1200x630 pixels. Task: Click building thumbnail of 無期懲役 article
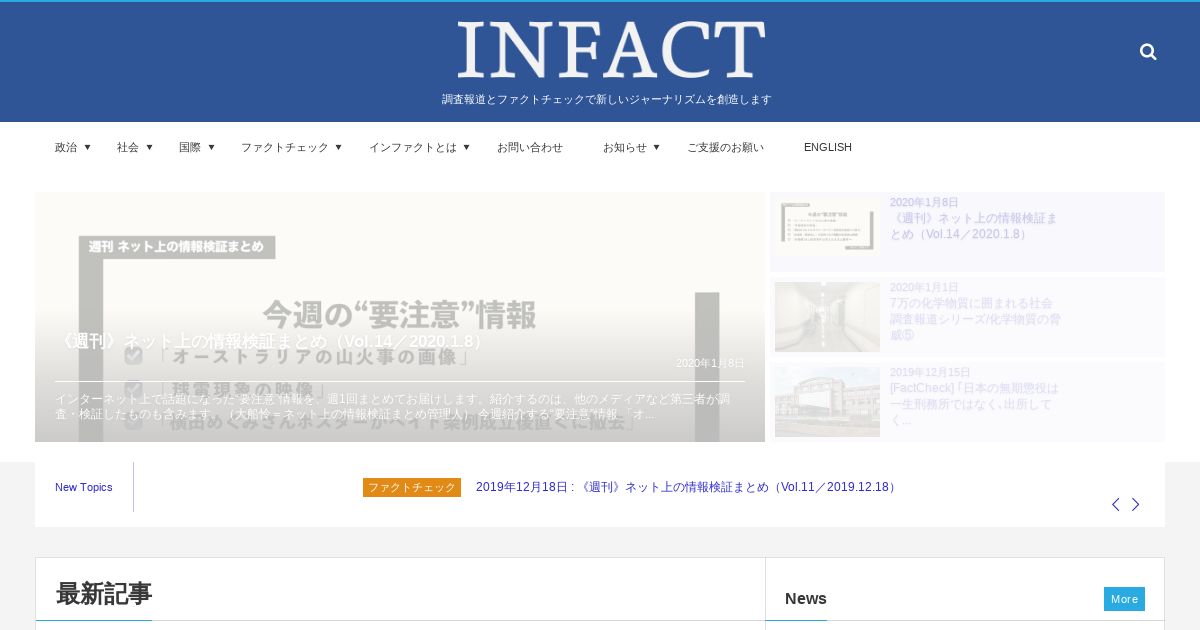click(x=827, y=402)
